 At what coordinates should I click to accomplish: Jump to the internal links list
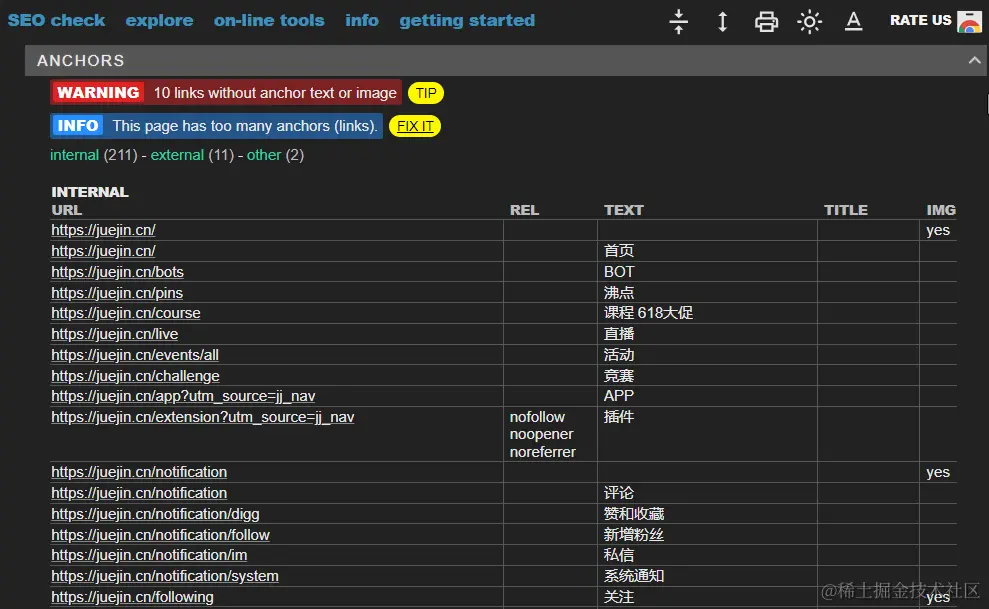pyautogui.click(x=74, y=155)
